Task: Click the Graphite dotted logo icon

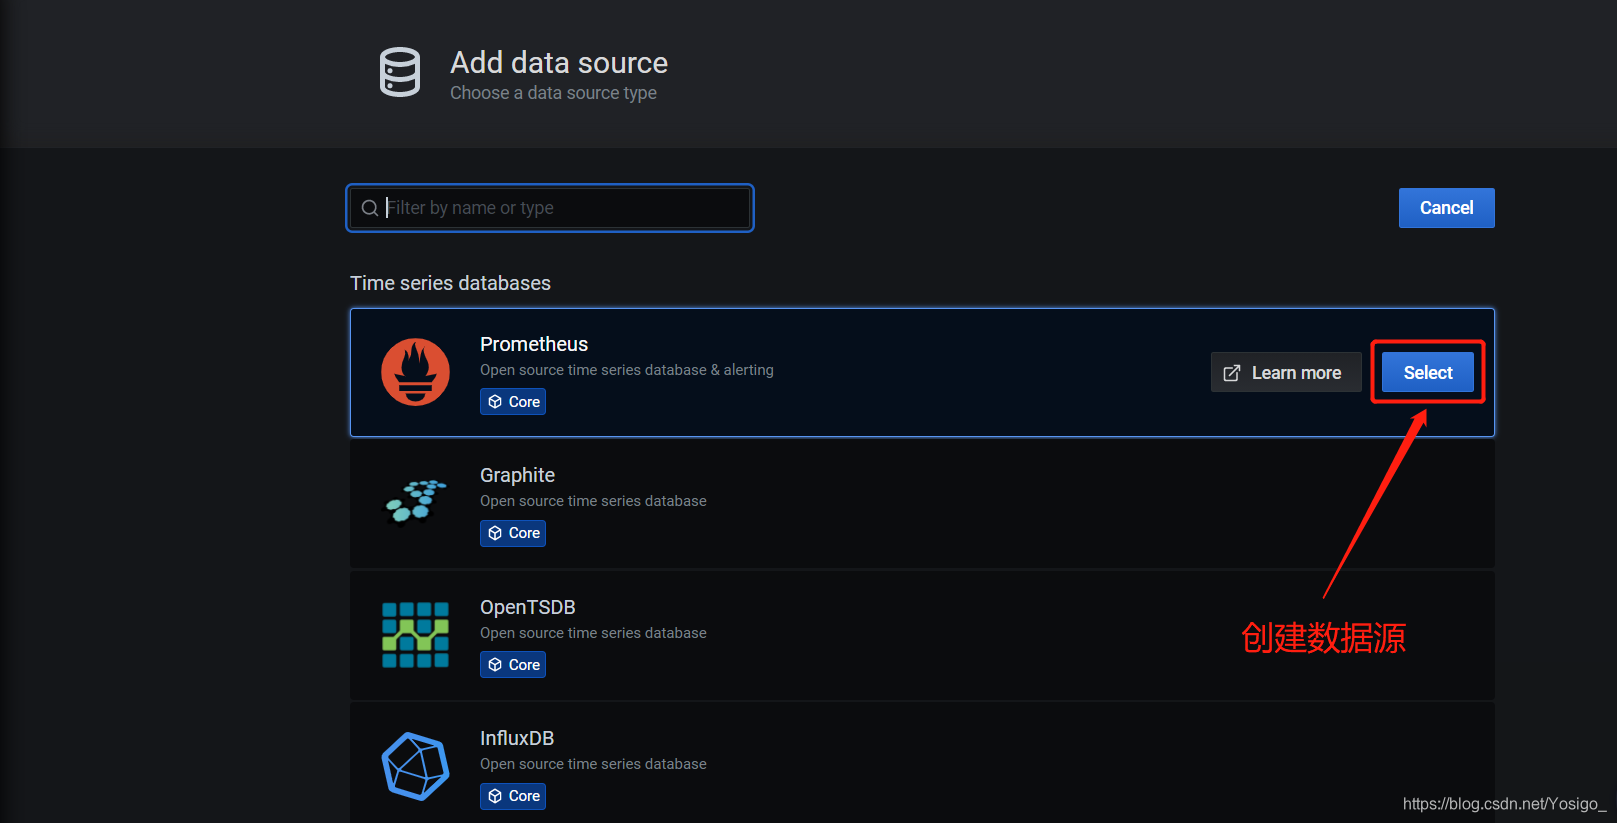Action: tap(415, 502)
